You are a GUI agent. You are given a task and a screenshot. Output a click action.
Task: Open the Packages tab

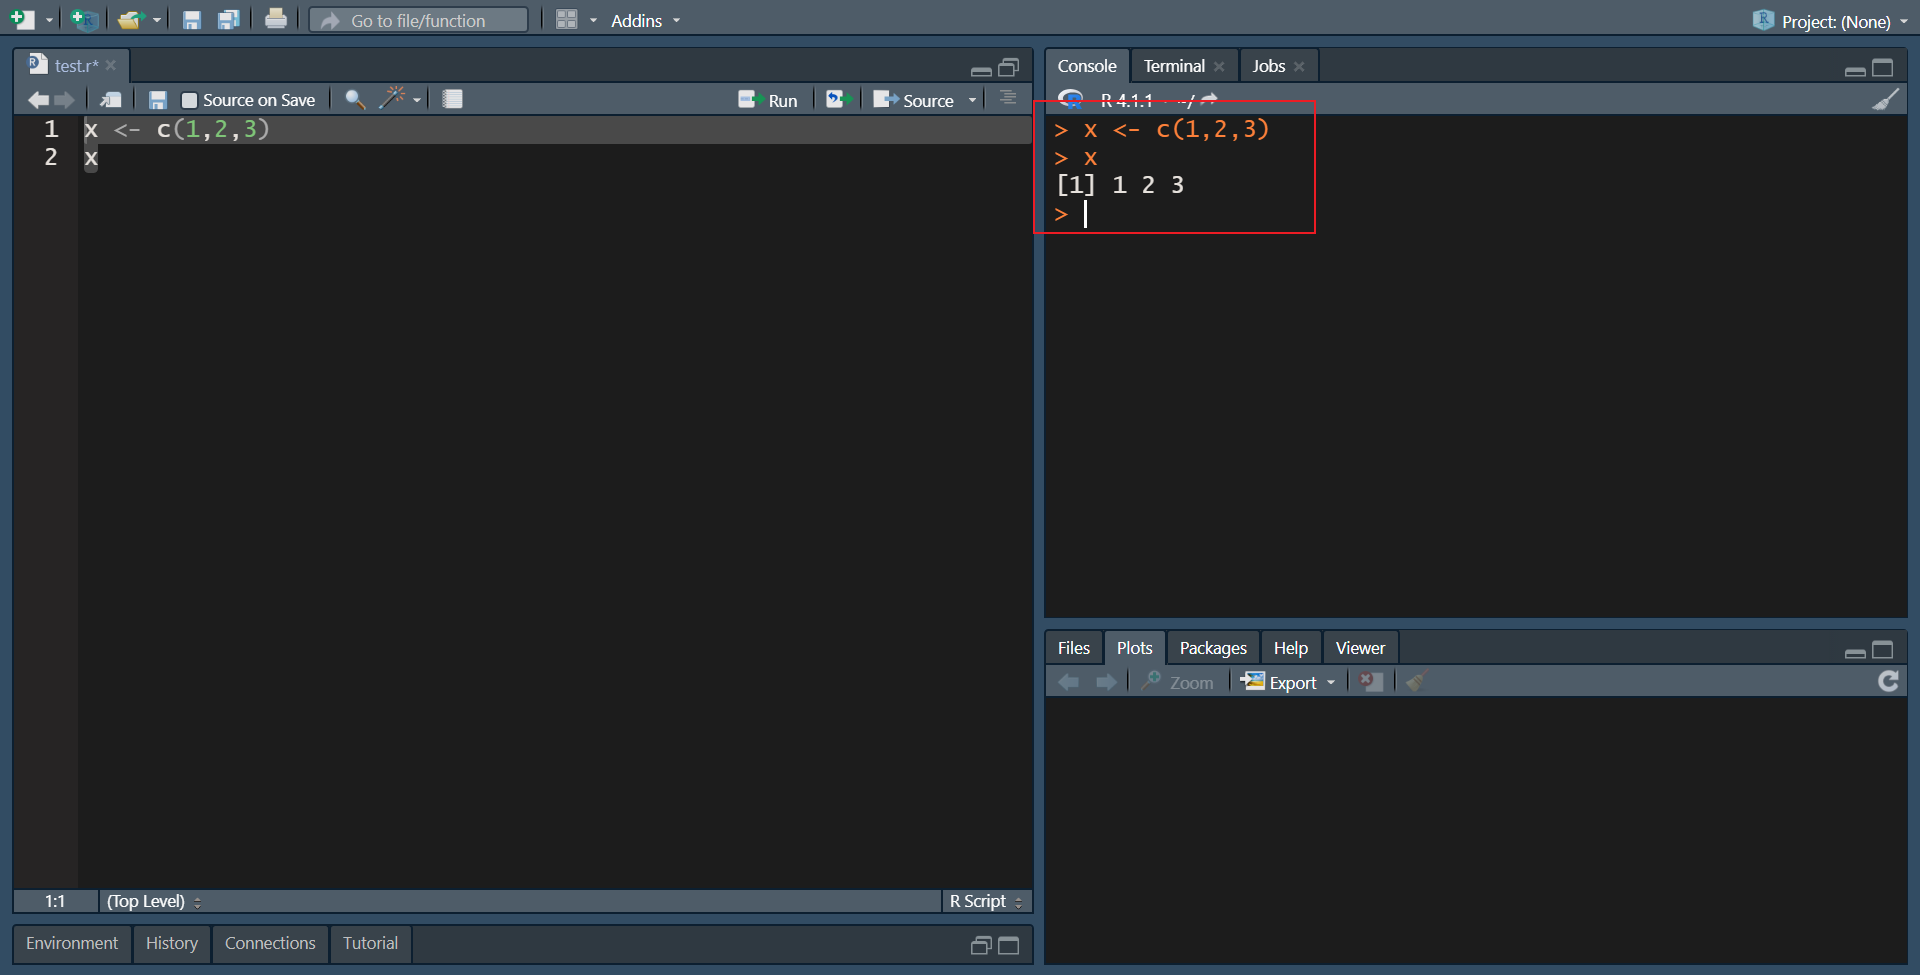click(x=1213, y=648)
